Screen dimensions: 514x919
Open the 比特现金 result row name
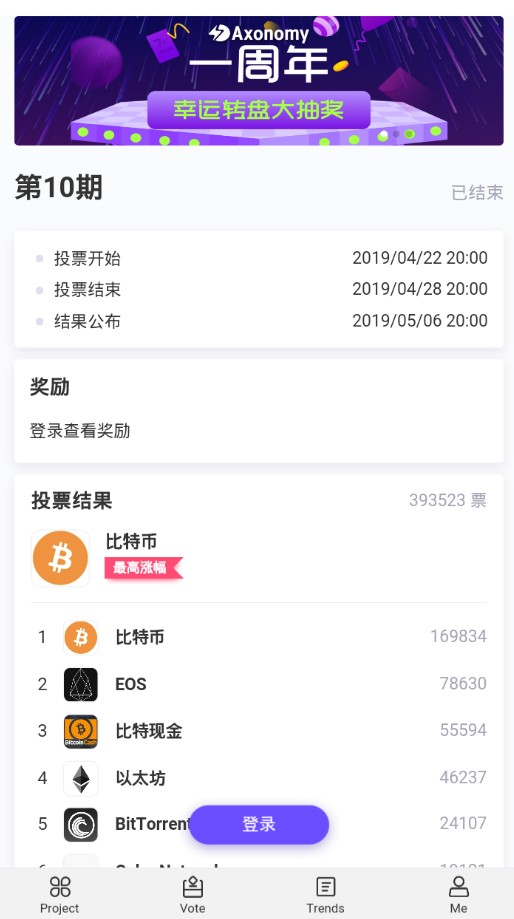click(149, 731)
